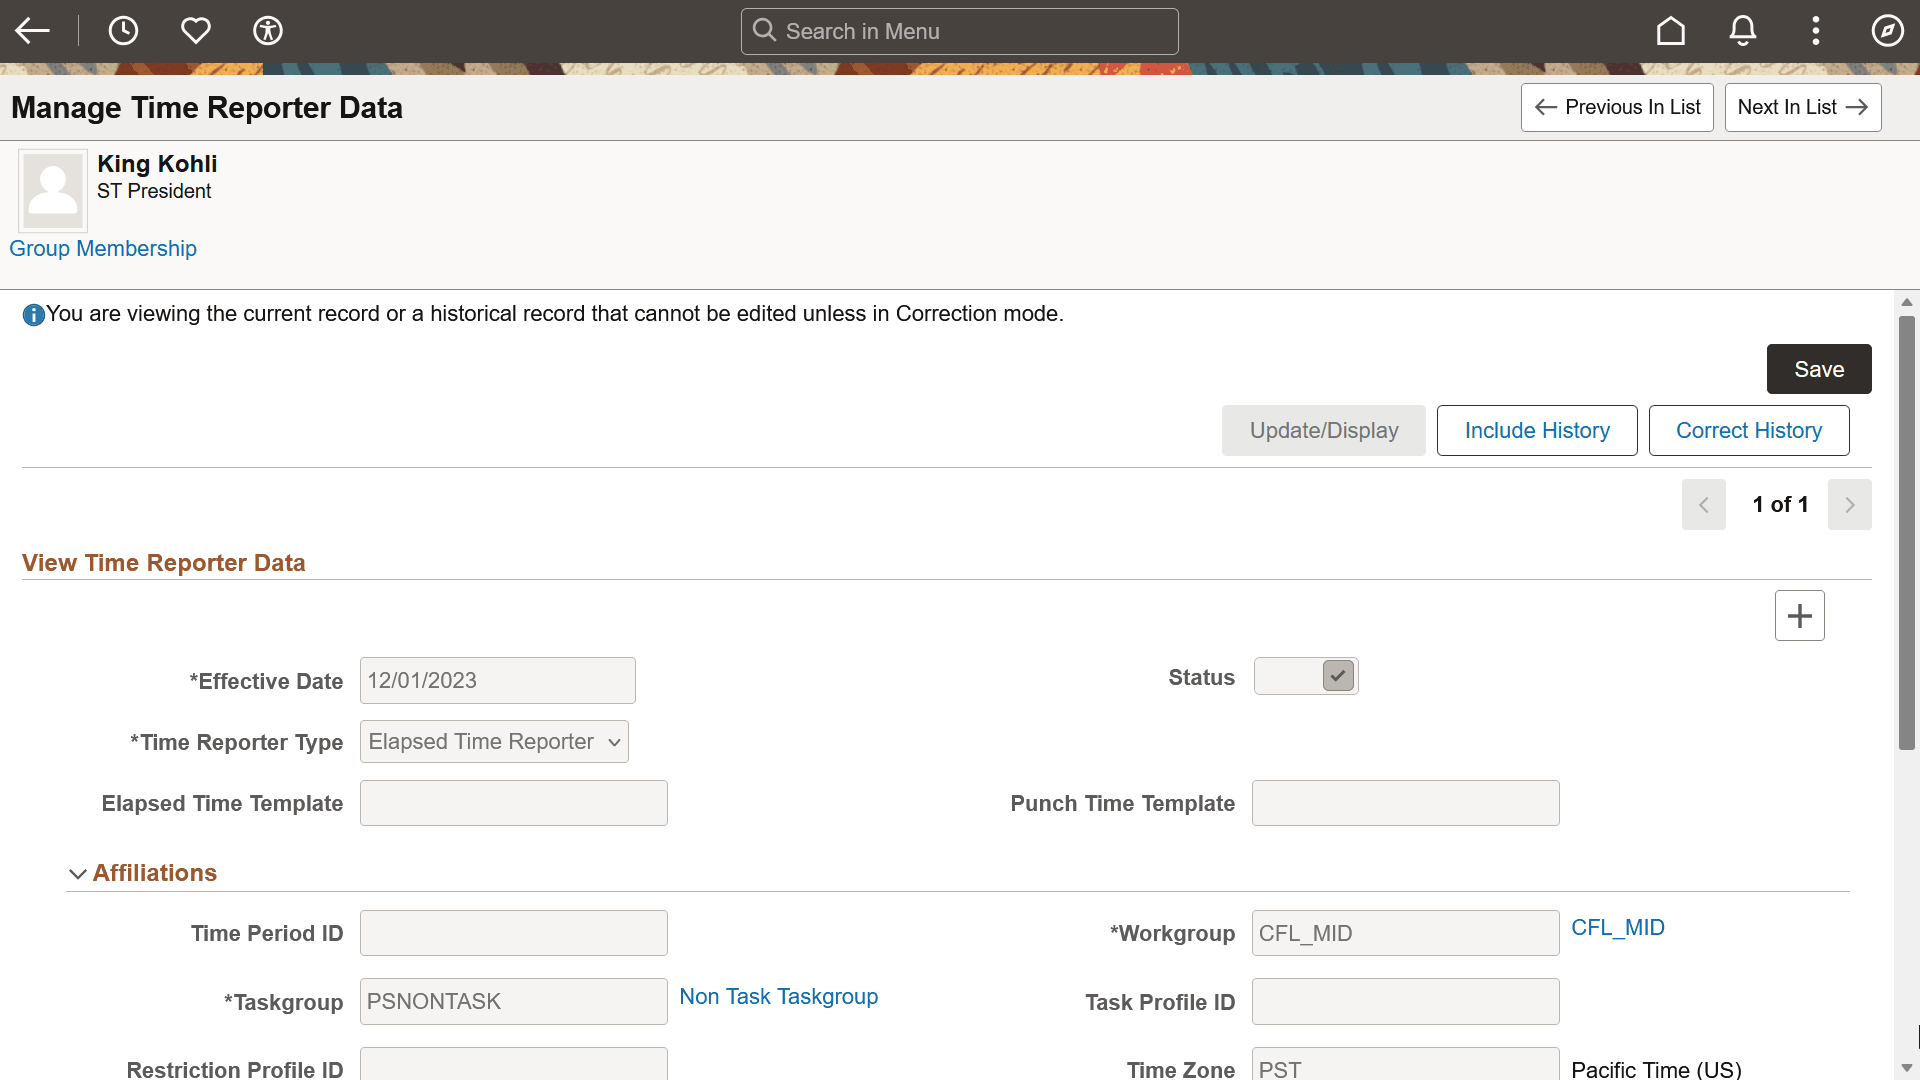Click the Save button

pyautogui.click(x=1818, y=369)
